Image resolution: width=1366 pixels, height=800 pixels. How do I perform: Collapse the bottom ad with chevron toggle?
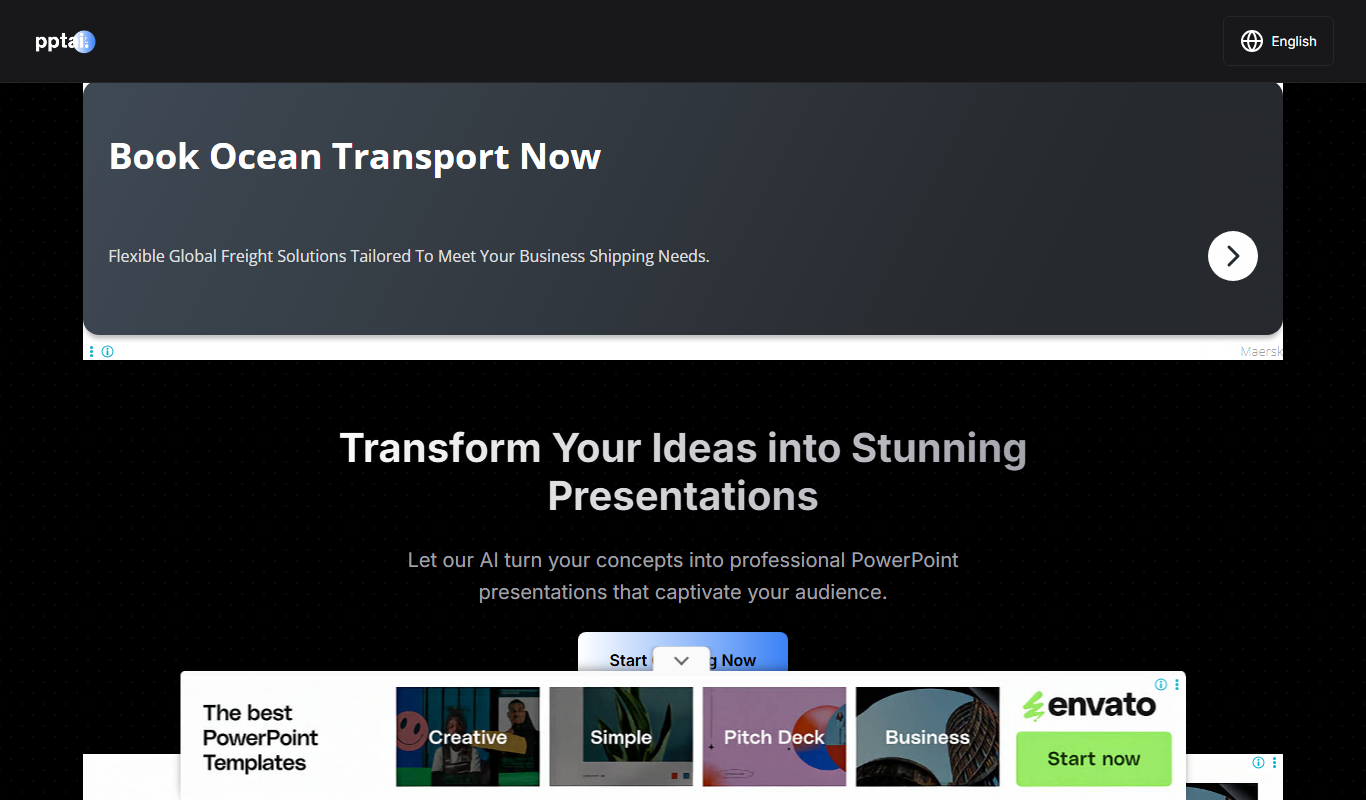coord(682,660)
